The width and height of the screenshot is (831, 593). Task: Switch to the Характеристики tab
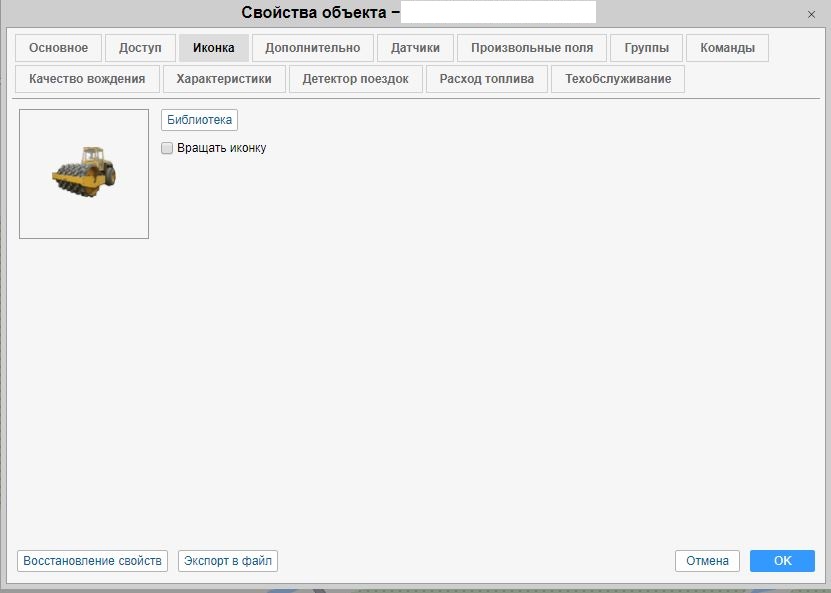tap(224, 79)
